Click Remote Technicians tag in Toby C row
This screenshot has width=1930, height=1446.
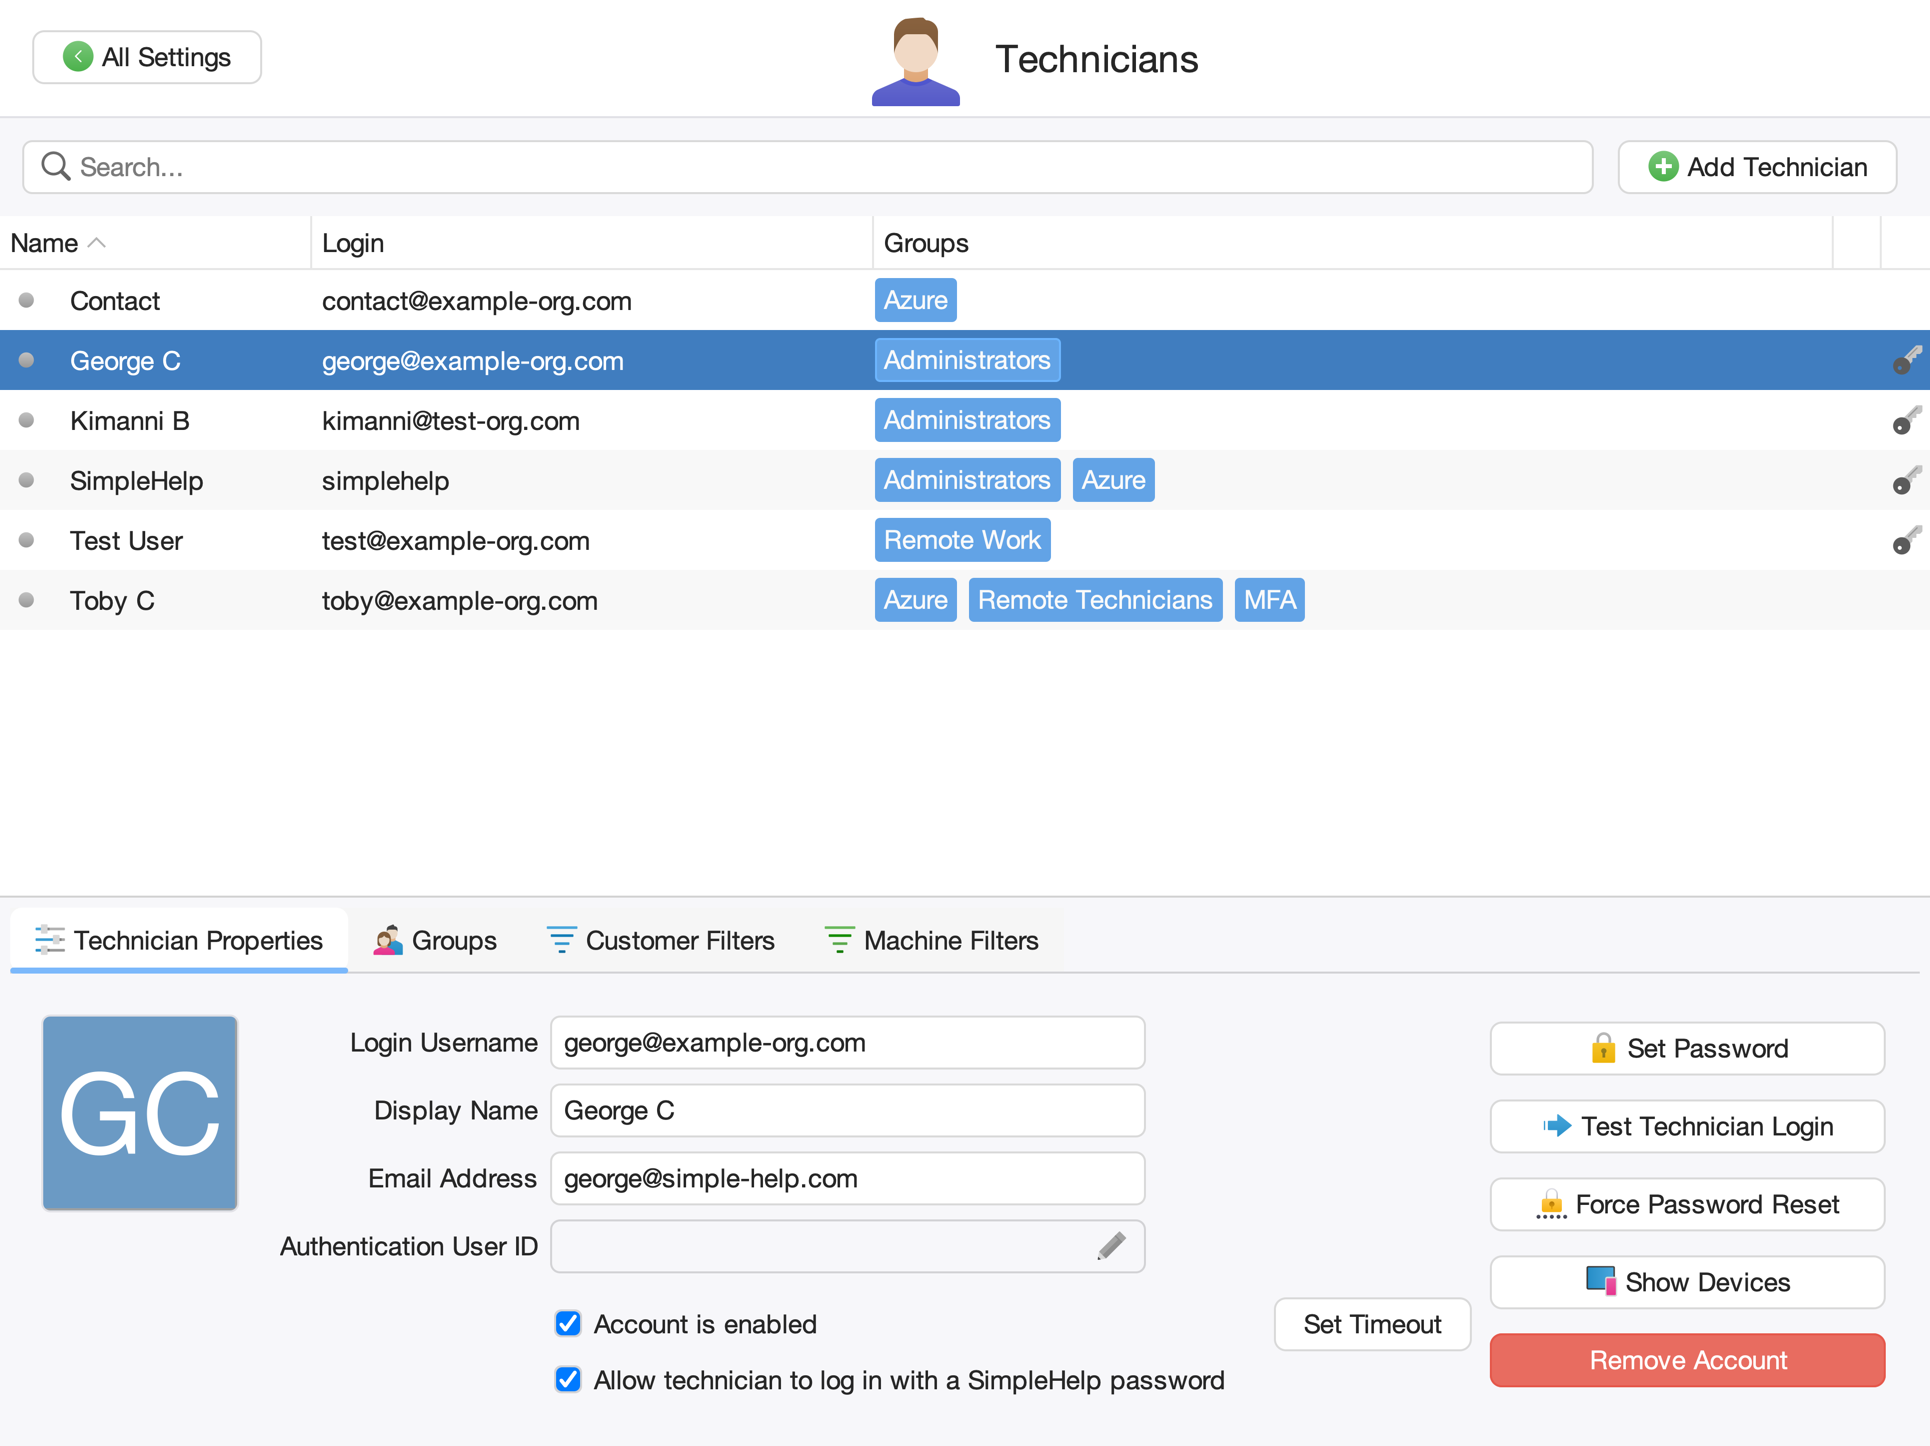click(1095, 600)
